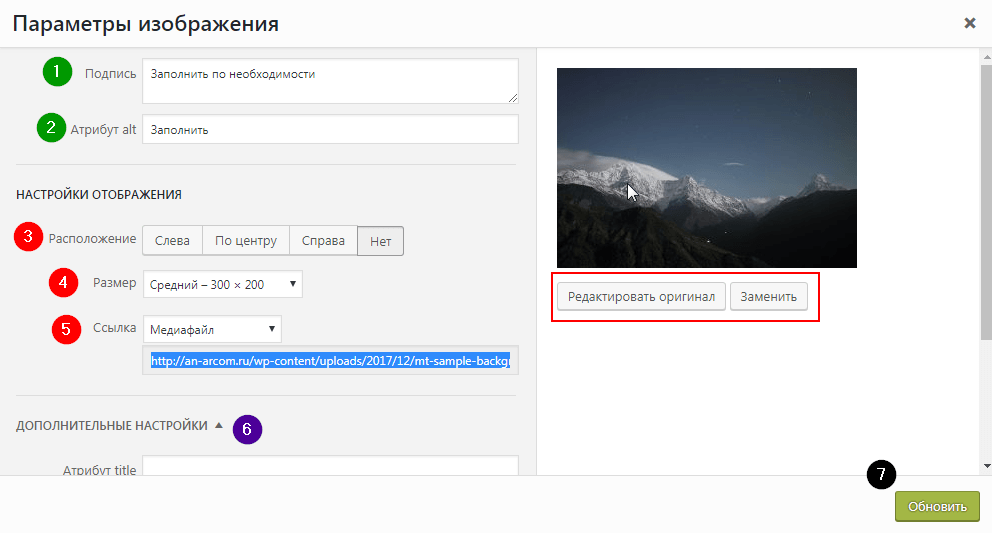This screenshot has width=992, height=533.
Task: Click the Обновить button
Action: tap(937, 506)
